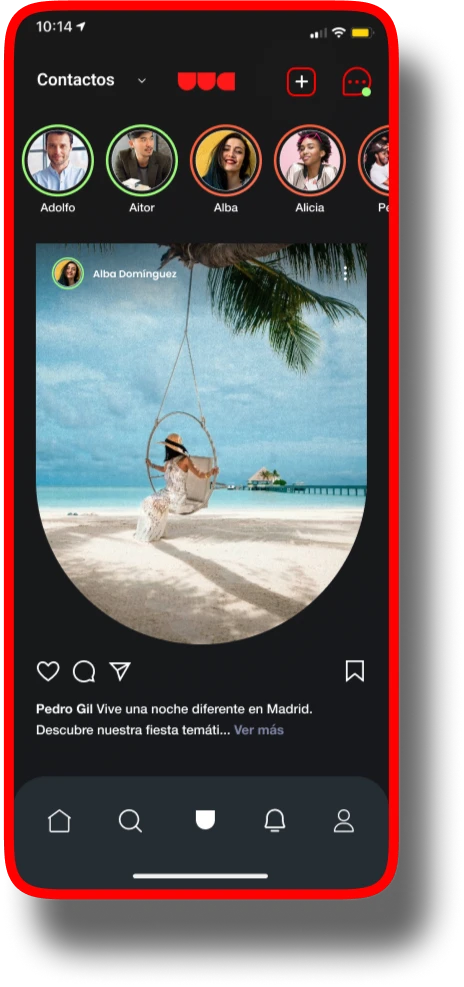Share the post with the paper plane icon
The height and width of the screenshot is (987, 464).
click(x=120, y=671)
